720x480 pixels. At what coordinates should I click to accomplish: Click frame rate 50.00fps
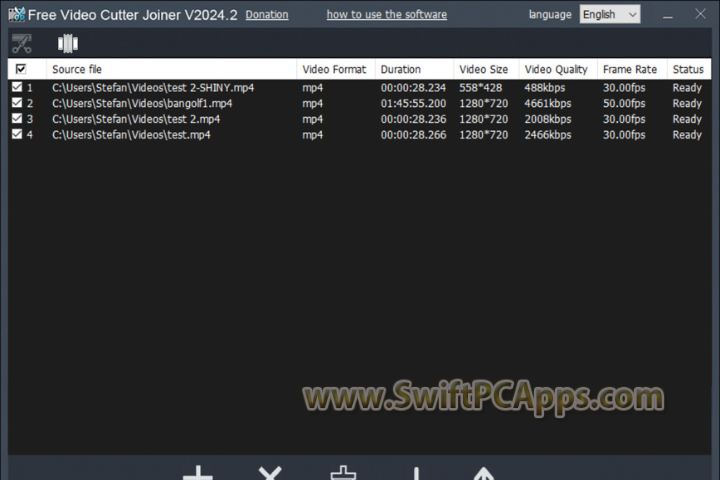[x=624, y=103]
